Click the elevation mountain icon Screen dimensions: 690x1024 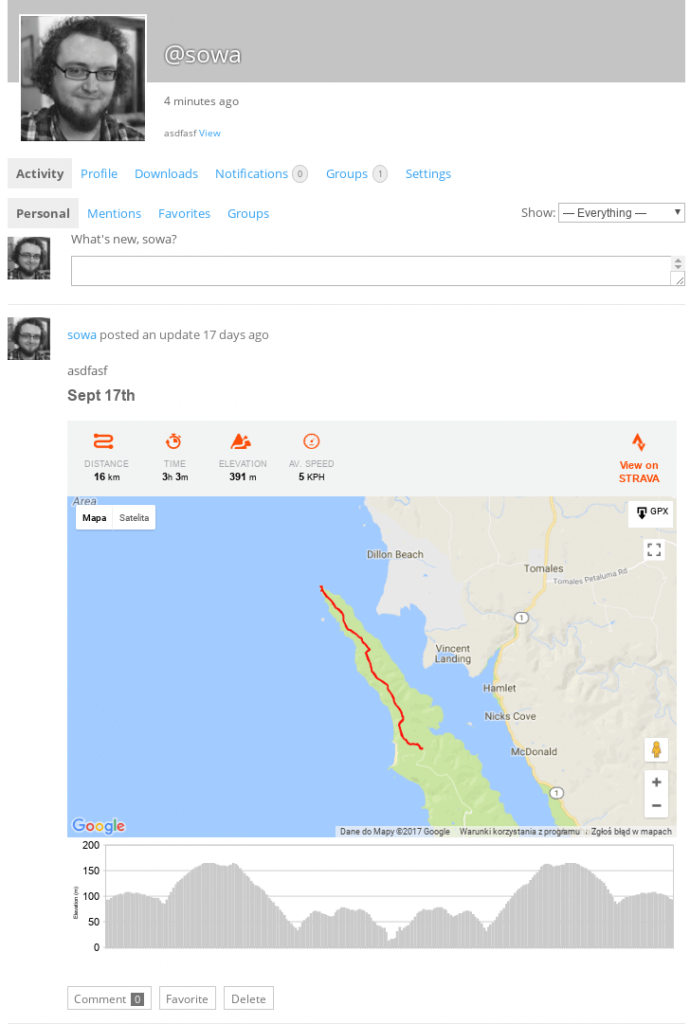(x=241, y=441)
